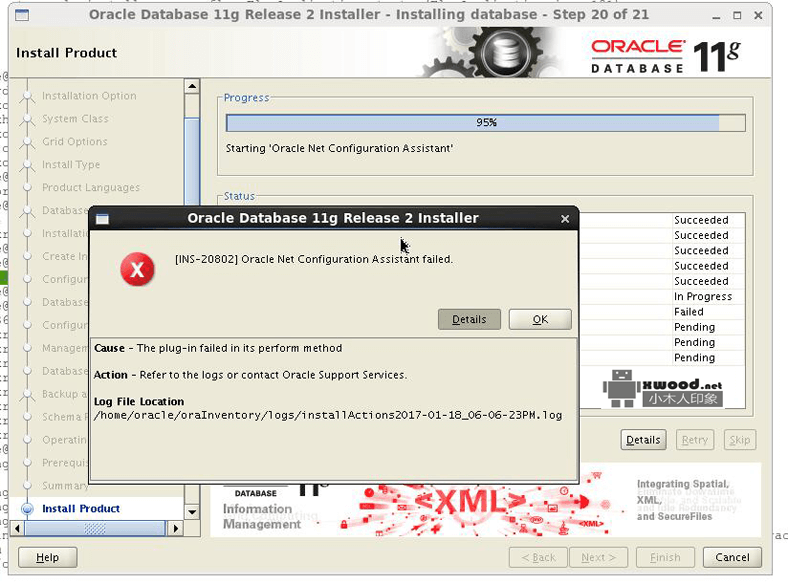Open Details below the status list

[643, 440]
